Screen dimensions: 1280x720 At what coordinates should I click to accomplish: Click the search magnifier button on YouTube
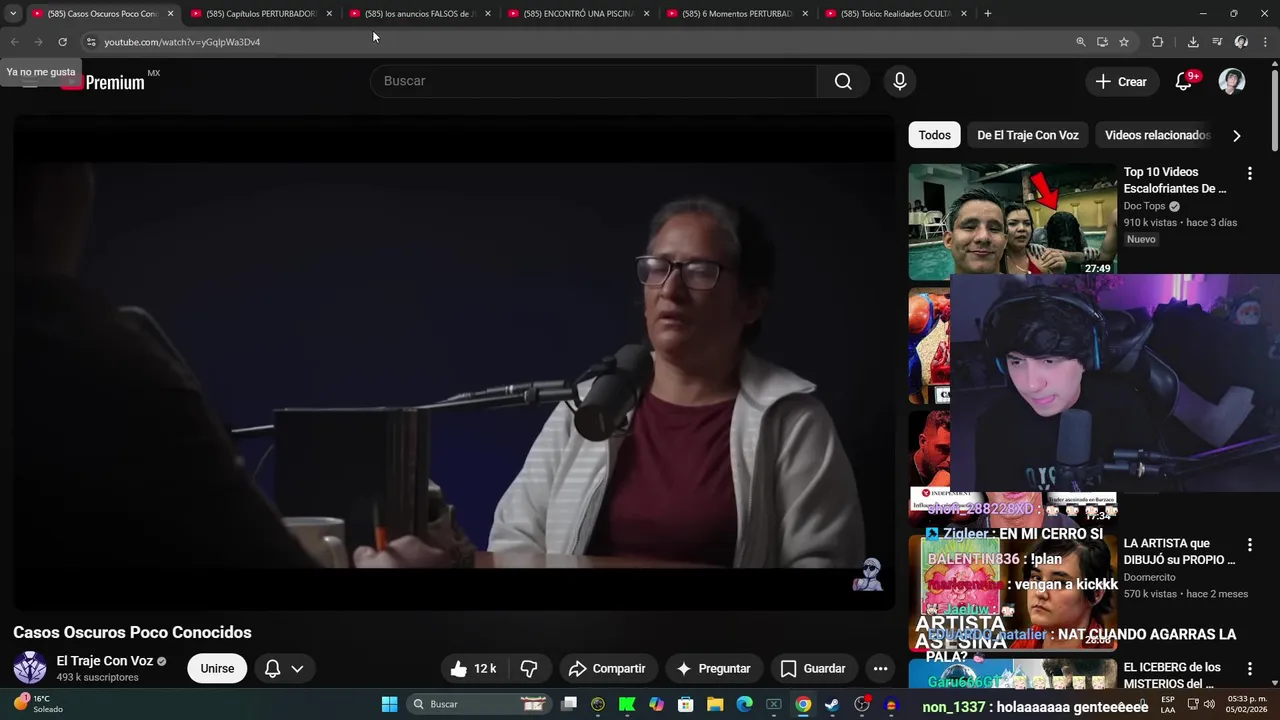(x=843, y=81)
